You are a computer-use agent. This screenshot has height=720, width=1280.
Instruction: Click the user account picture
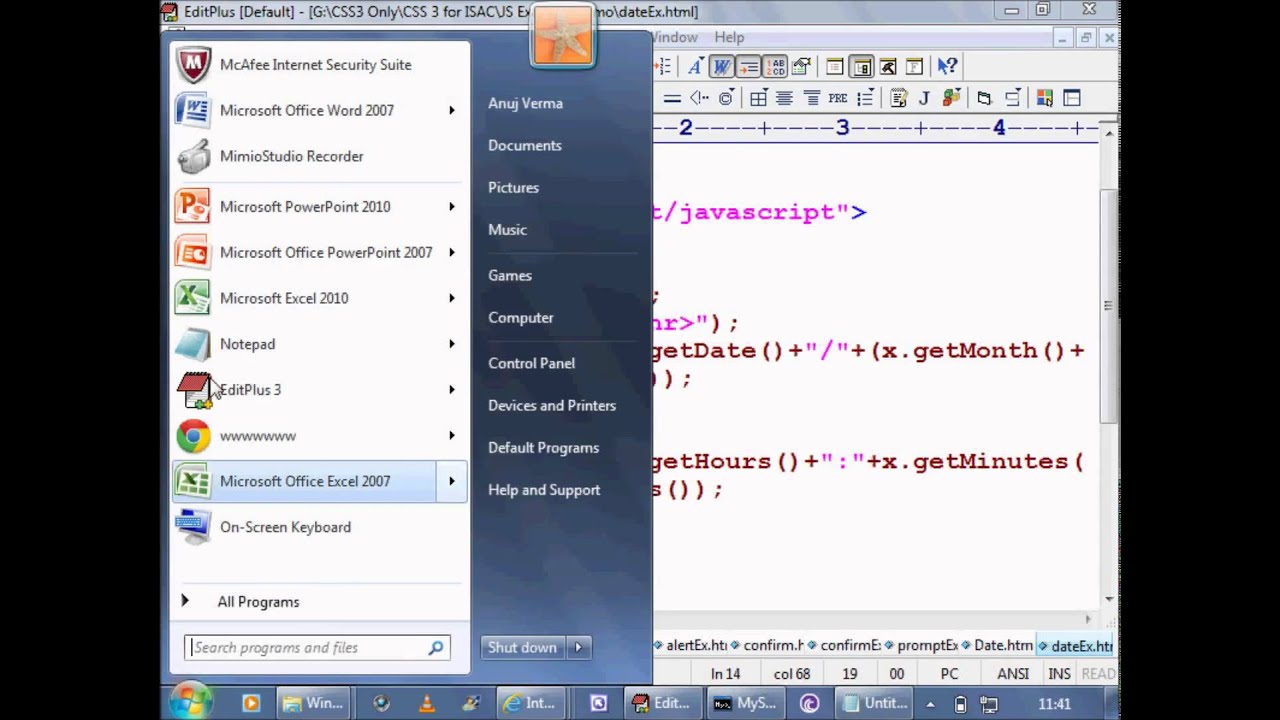[562, 37]
